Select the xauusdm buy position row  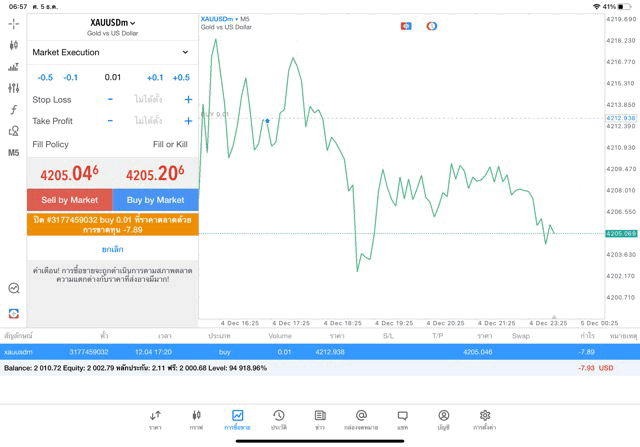300,352
